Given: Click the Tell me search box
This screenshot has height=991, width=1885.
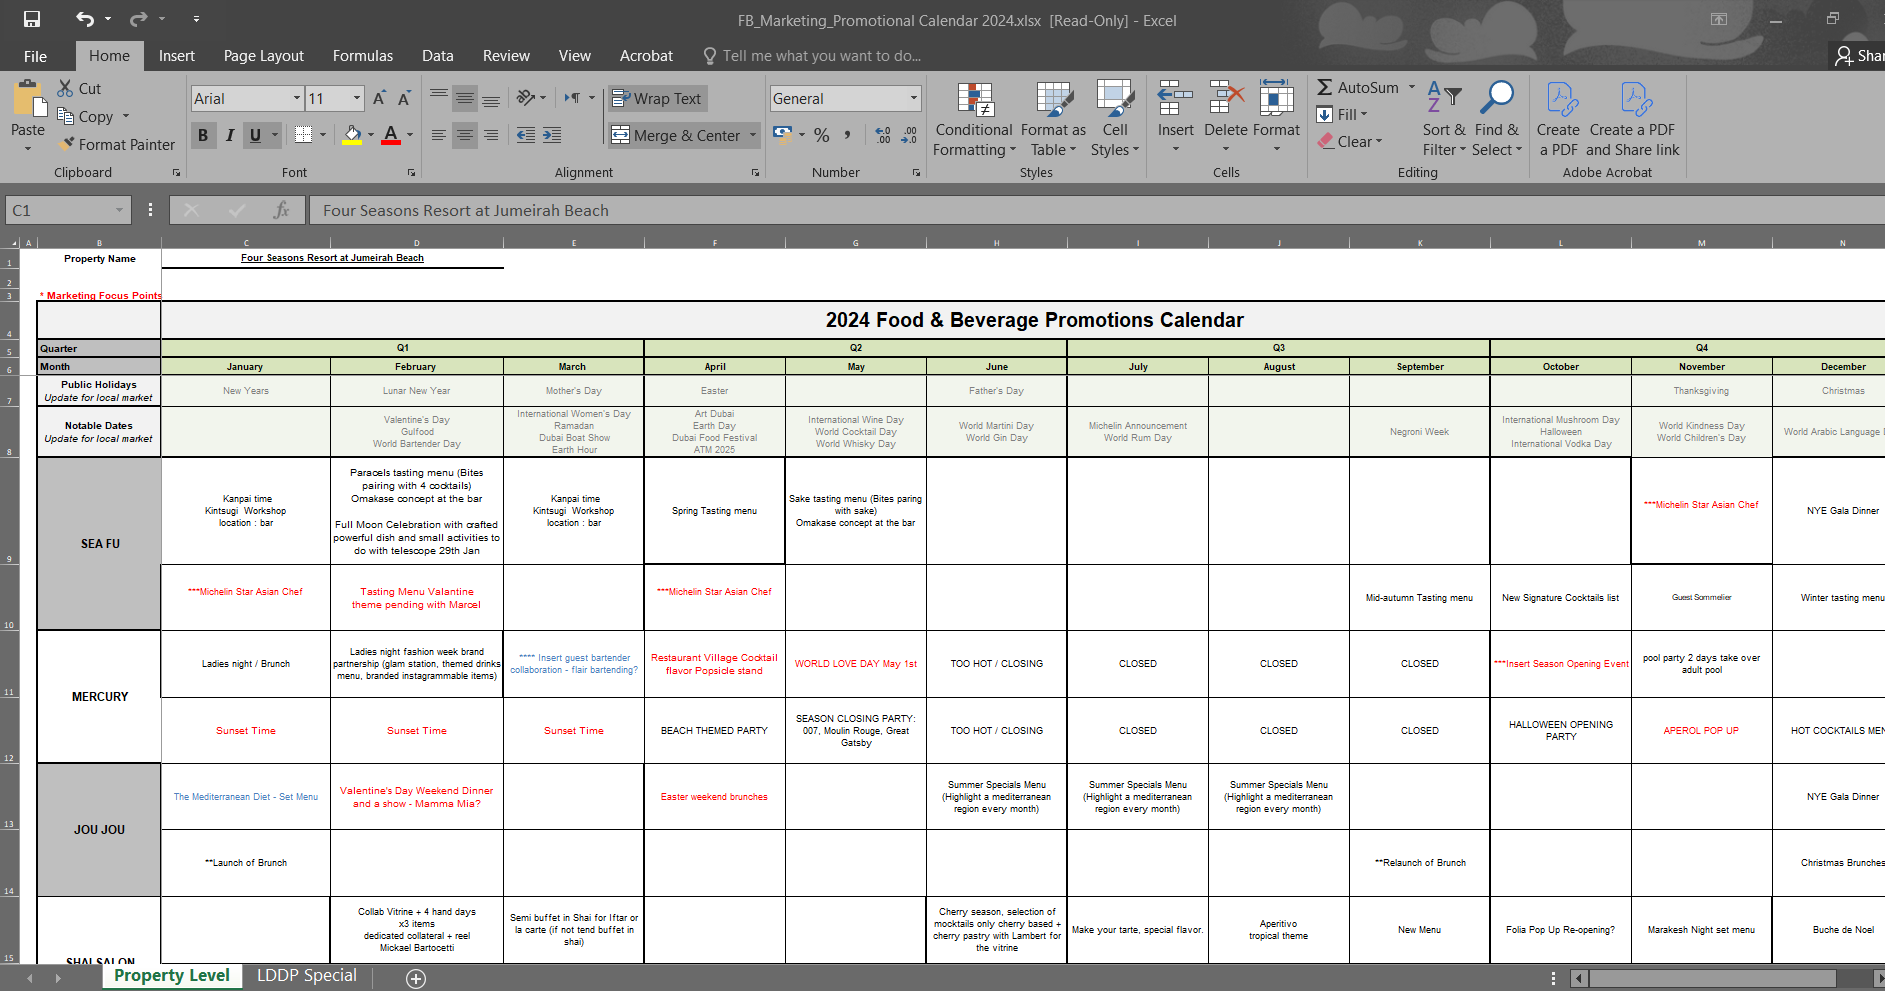Looking at the screenshot, I should pos(812,56).
